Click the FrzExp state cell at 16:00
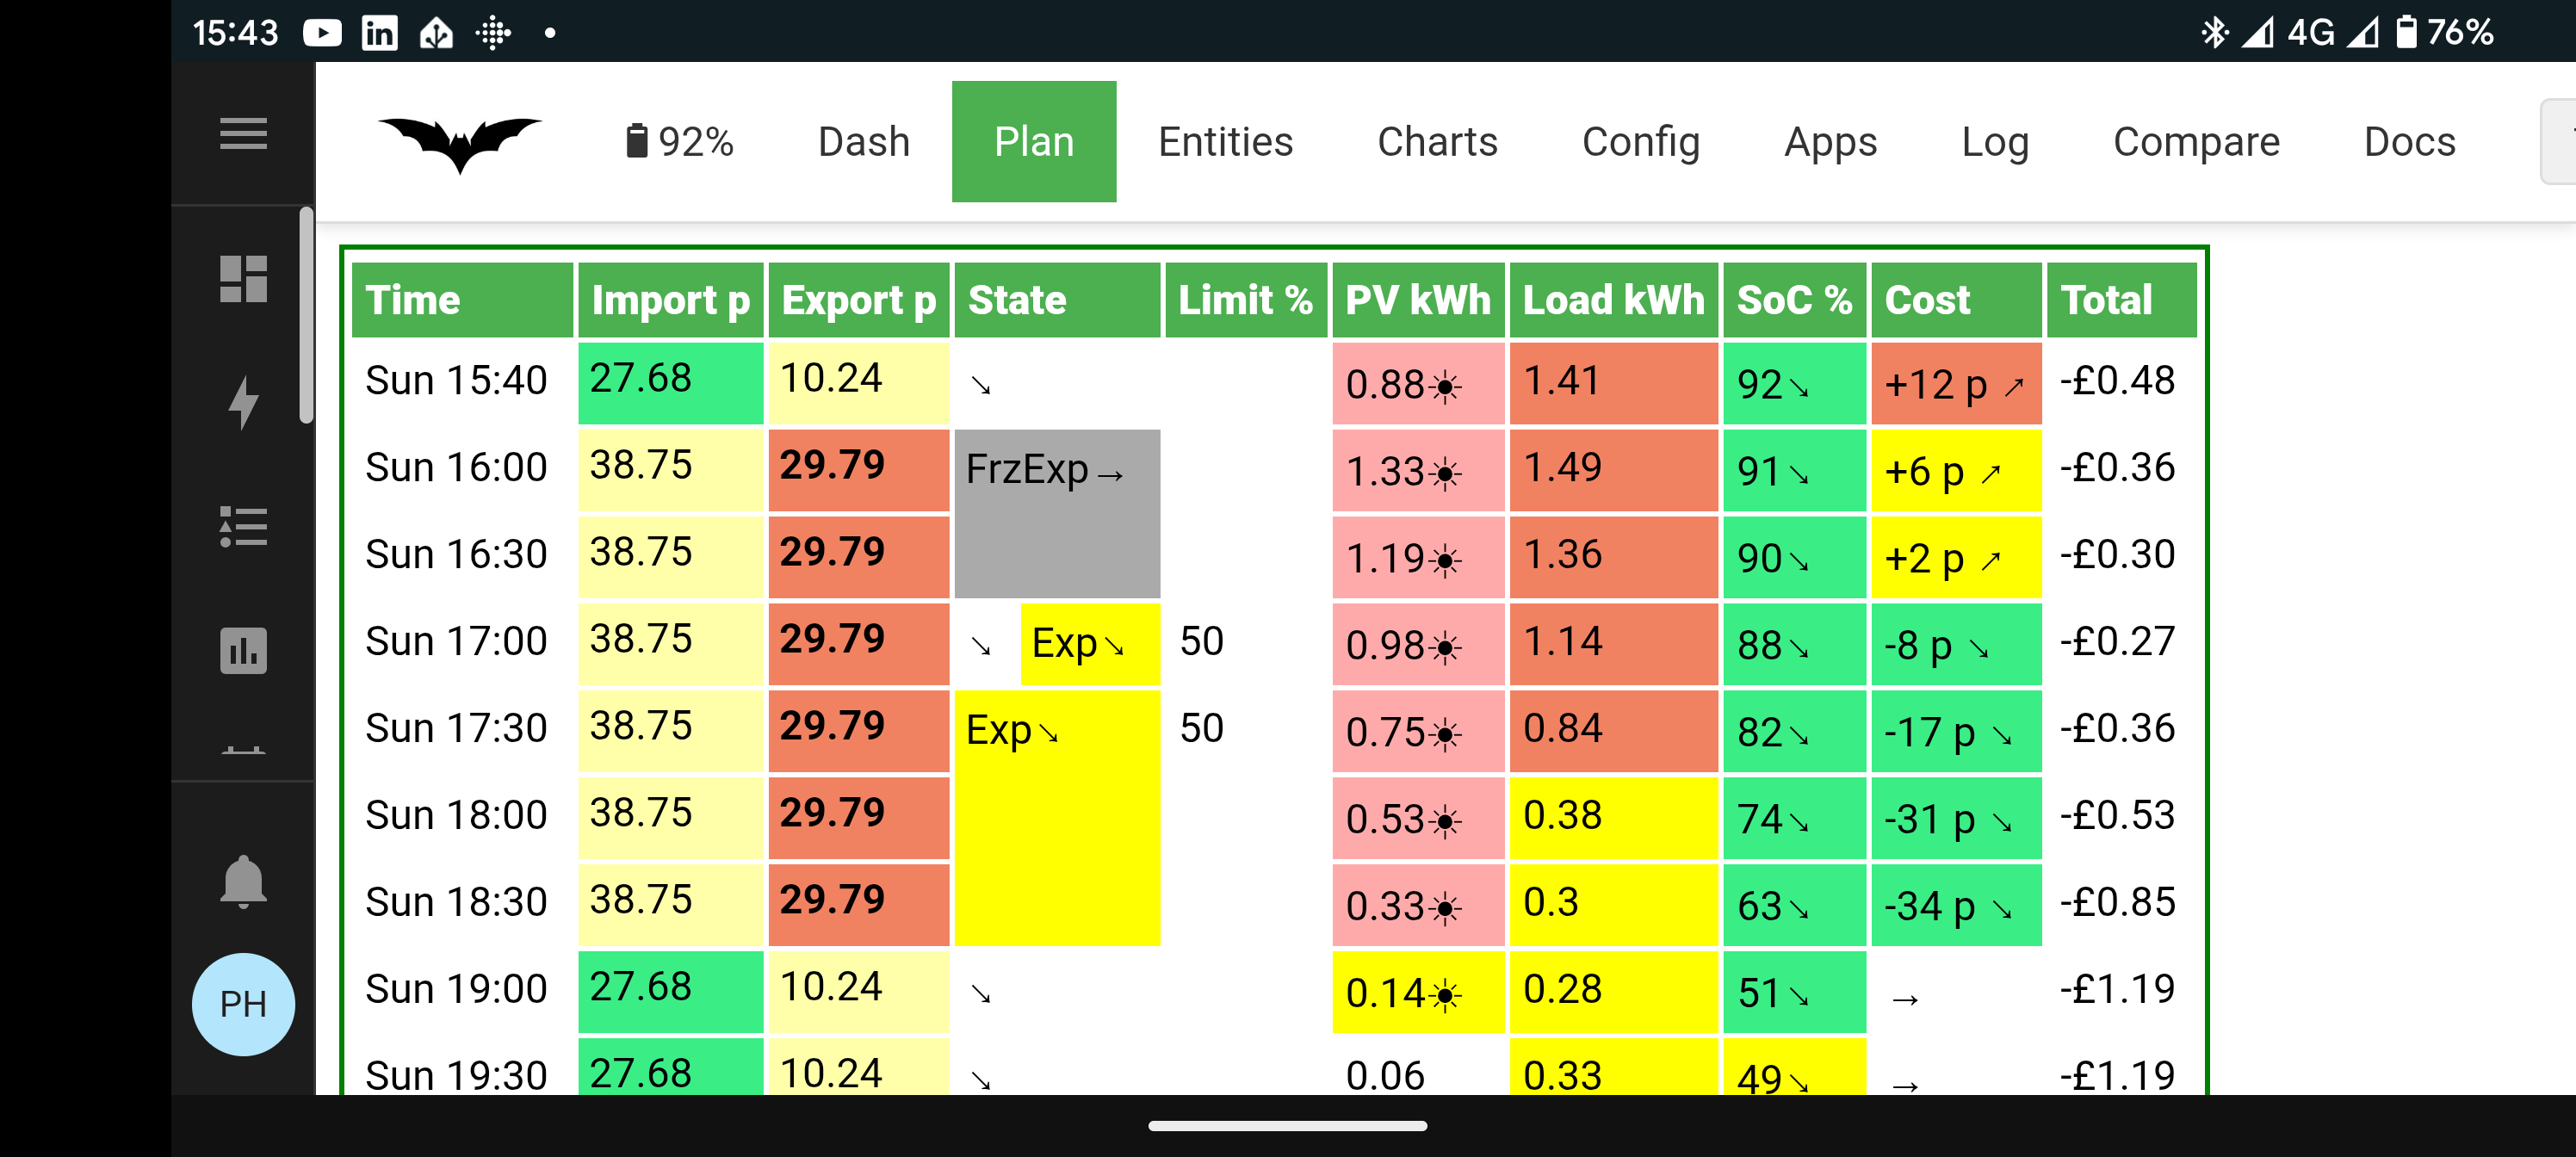The image size is (2576, 1157). (1056, 512)
